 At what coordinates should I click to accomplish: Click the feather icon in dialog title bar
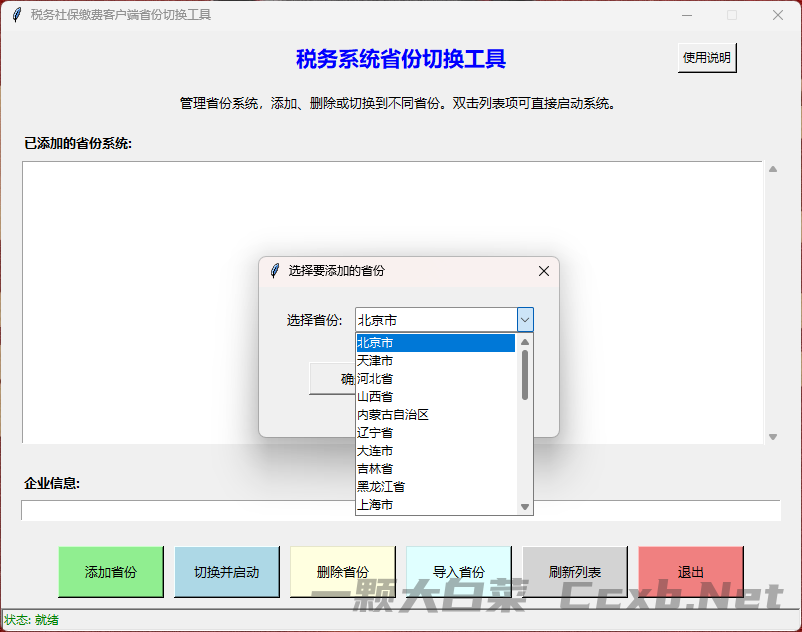[275, 271]
